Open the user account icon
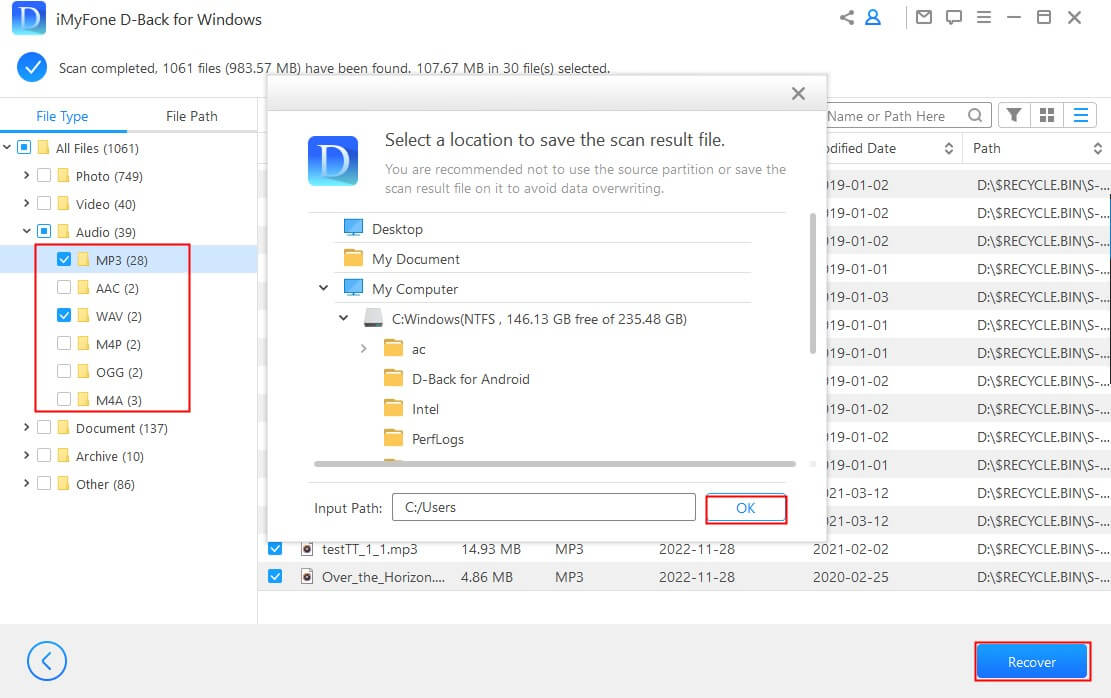This screenshot has width=1111, height=698. pyautogui.click(x=873, y=18)
